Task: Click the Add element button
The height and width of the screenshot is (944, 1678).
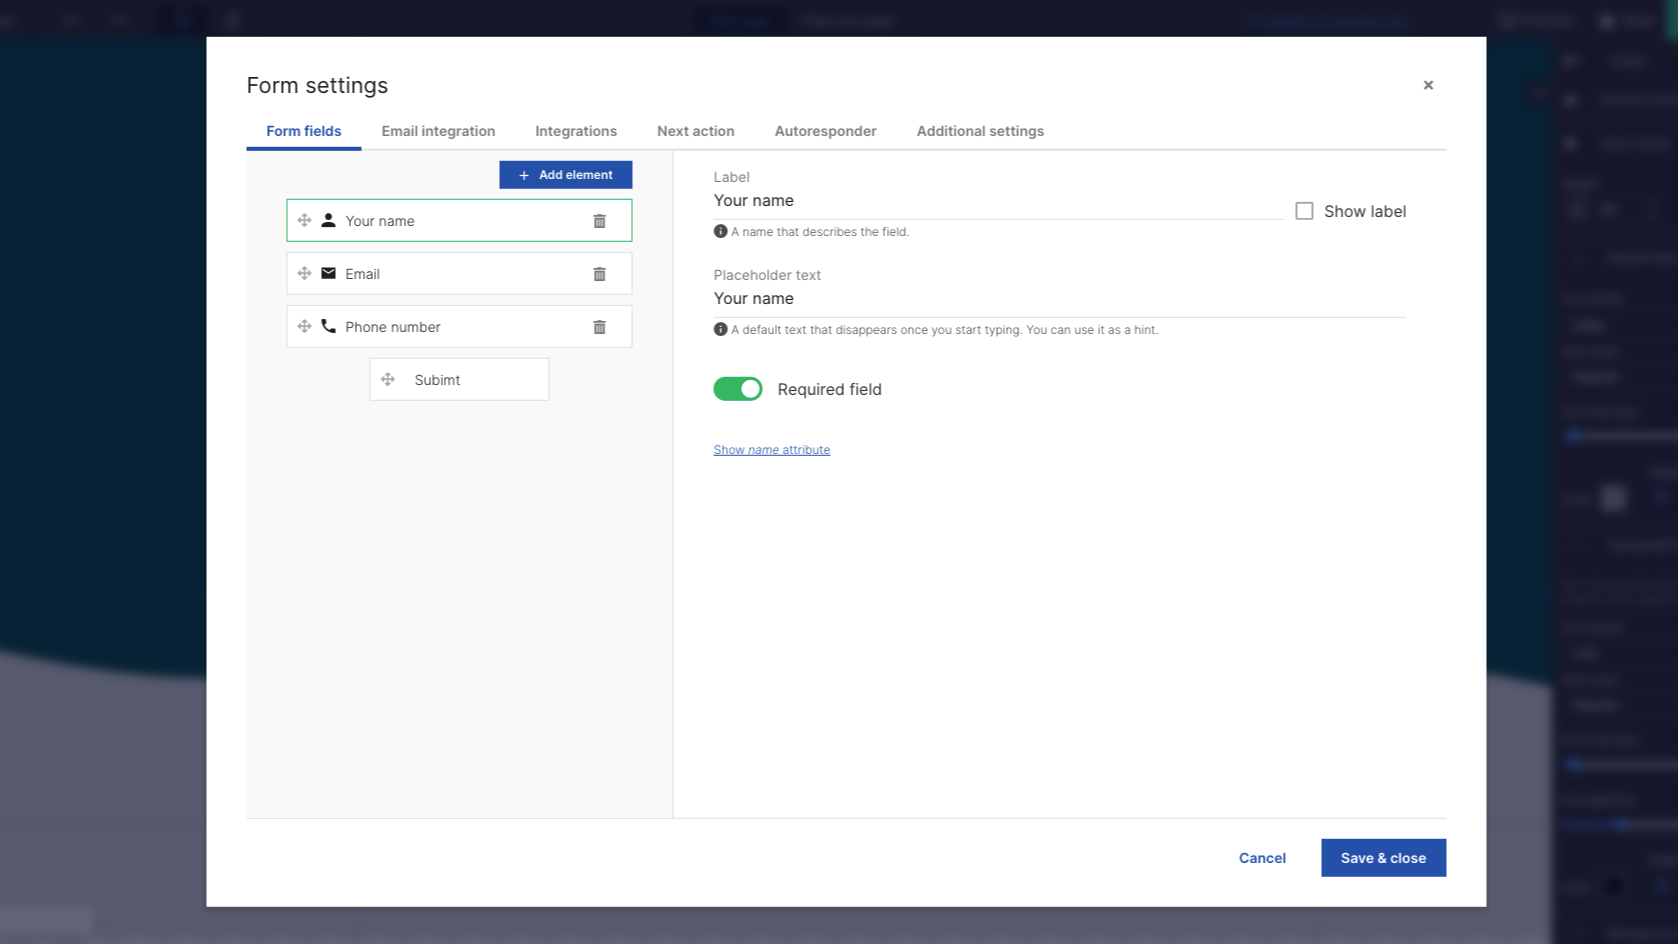Action: pos(565,174)
